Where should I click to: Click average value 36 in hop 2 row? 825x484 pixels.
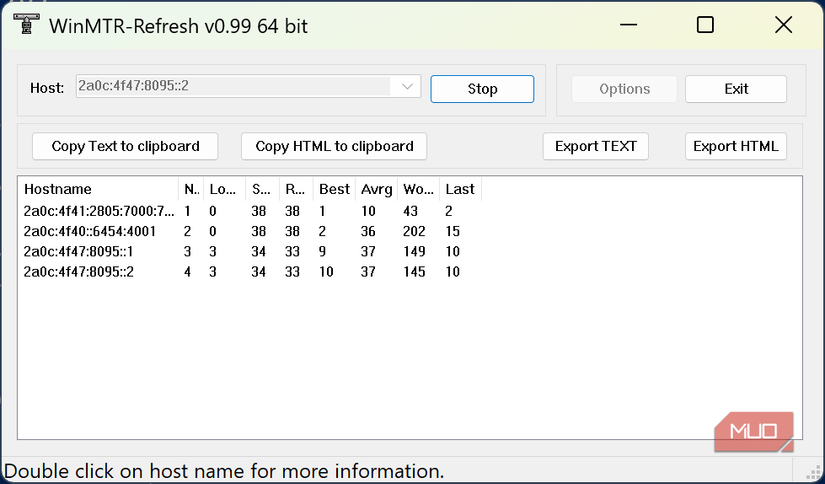[368, 231]
